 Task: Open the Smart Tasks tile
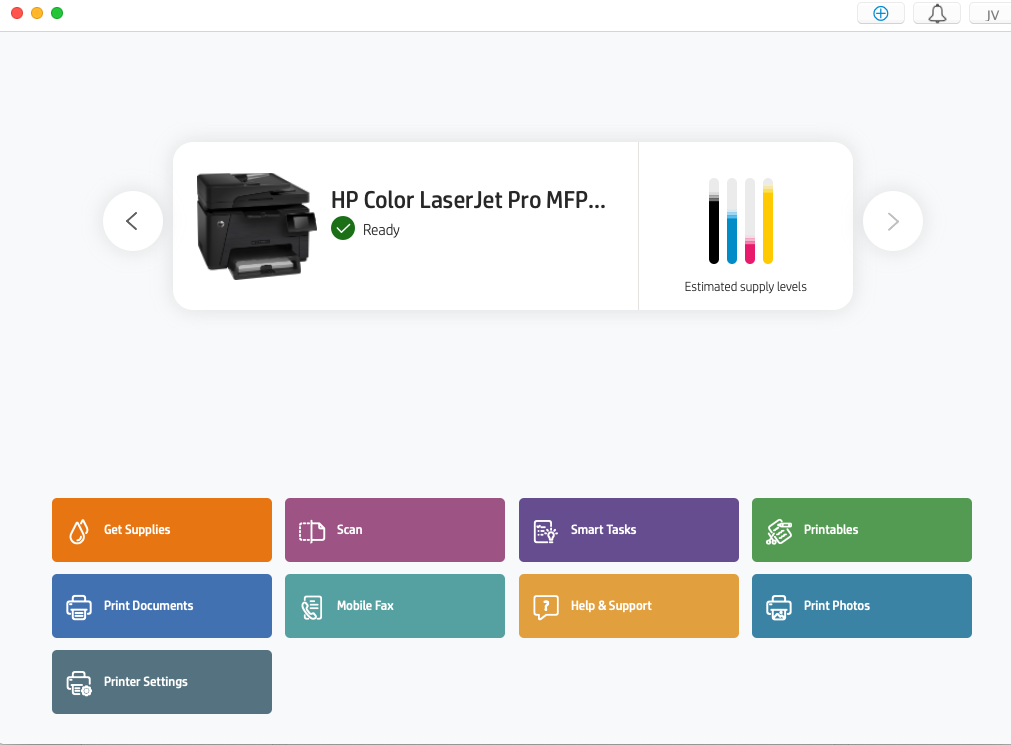(x=629, y=530)
